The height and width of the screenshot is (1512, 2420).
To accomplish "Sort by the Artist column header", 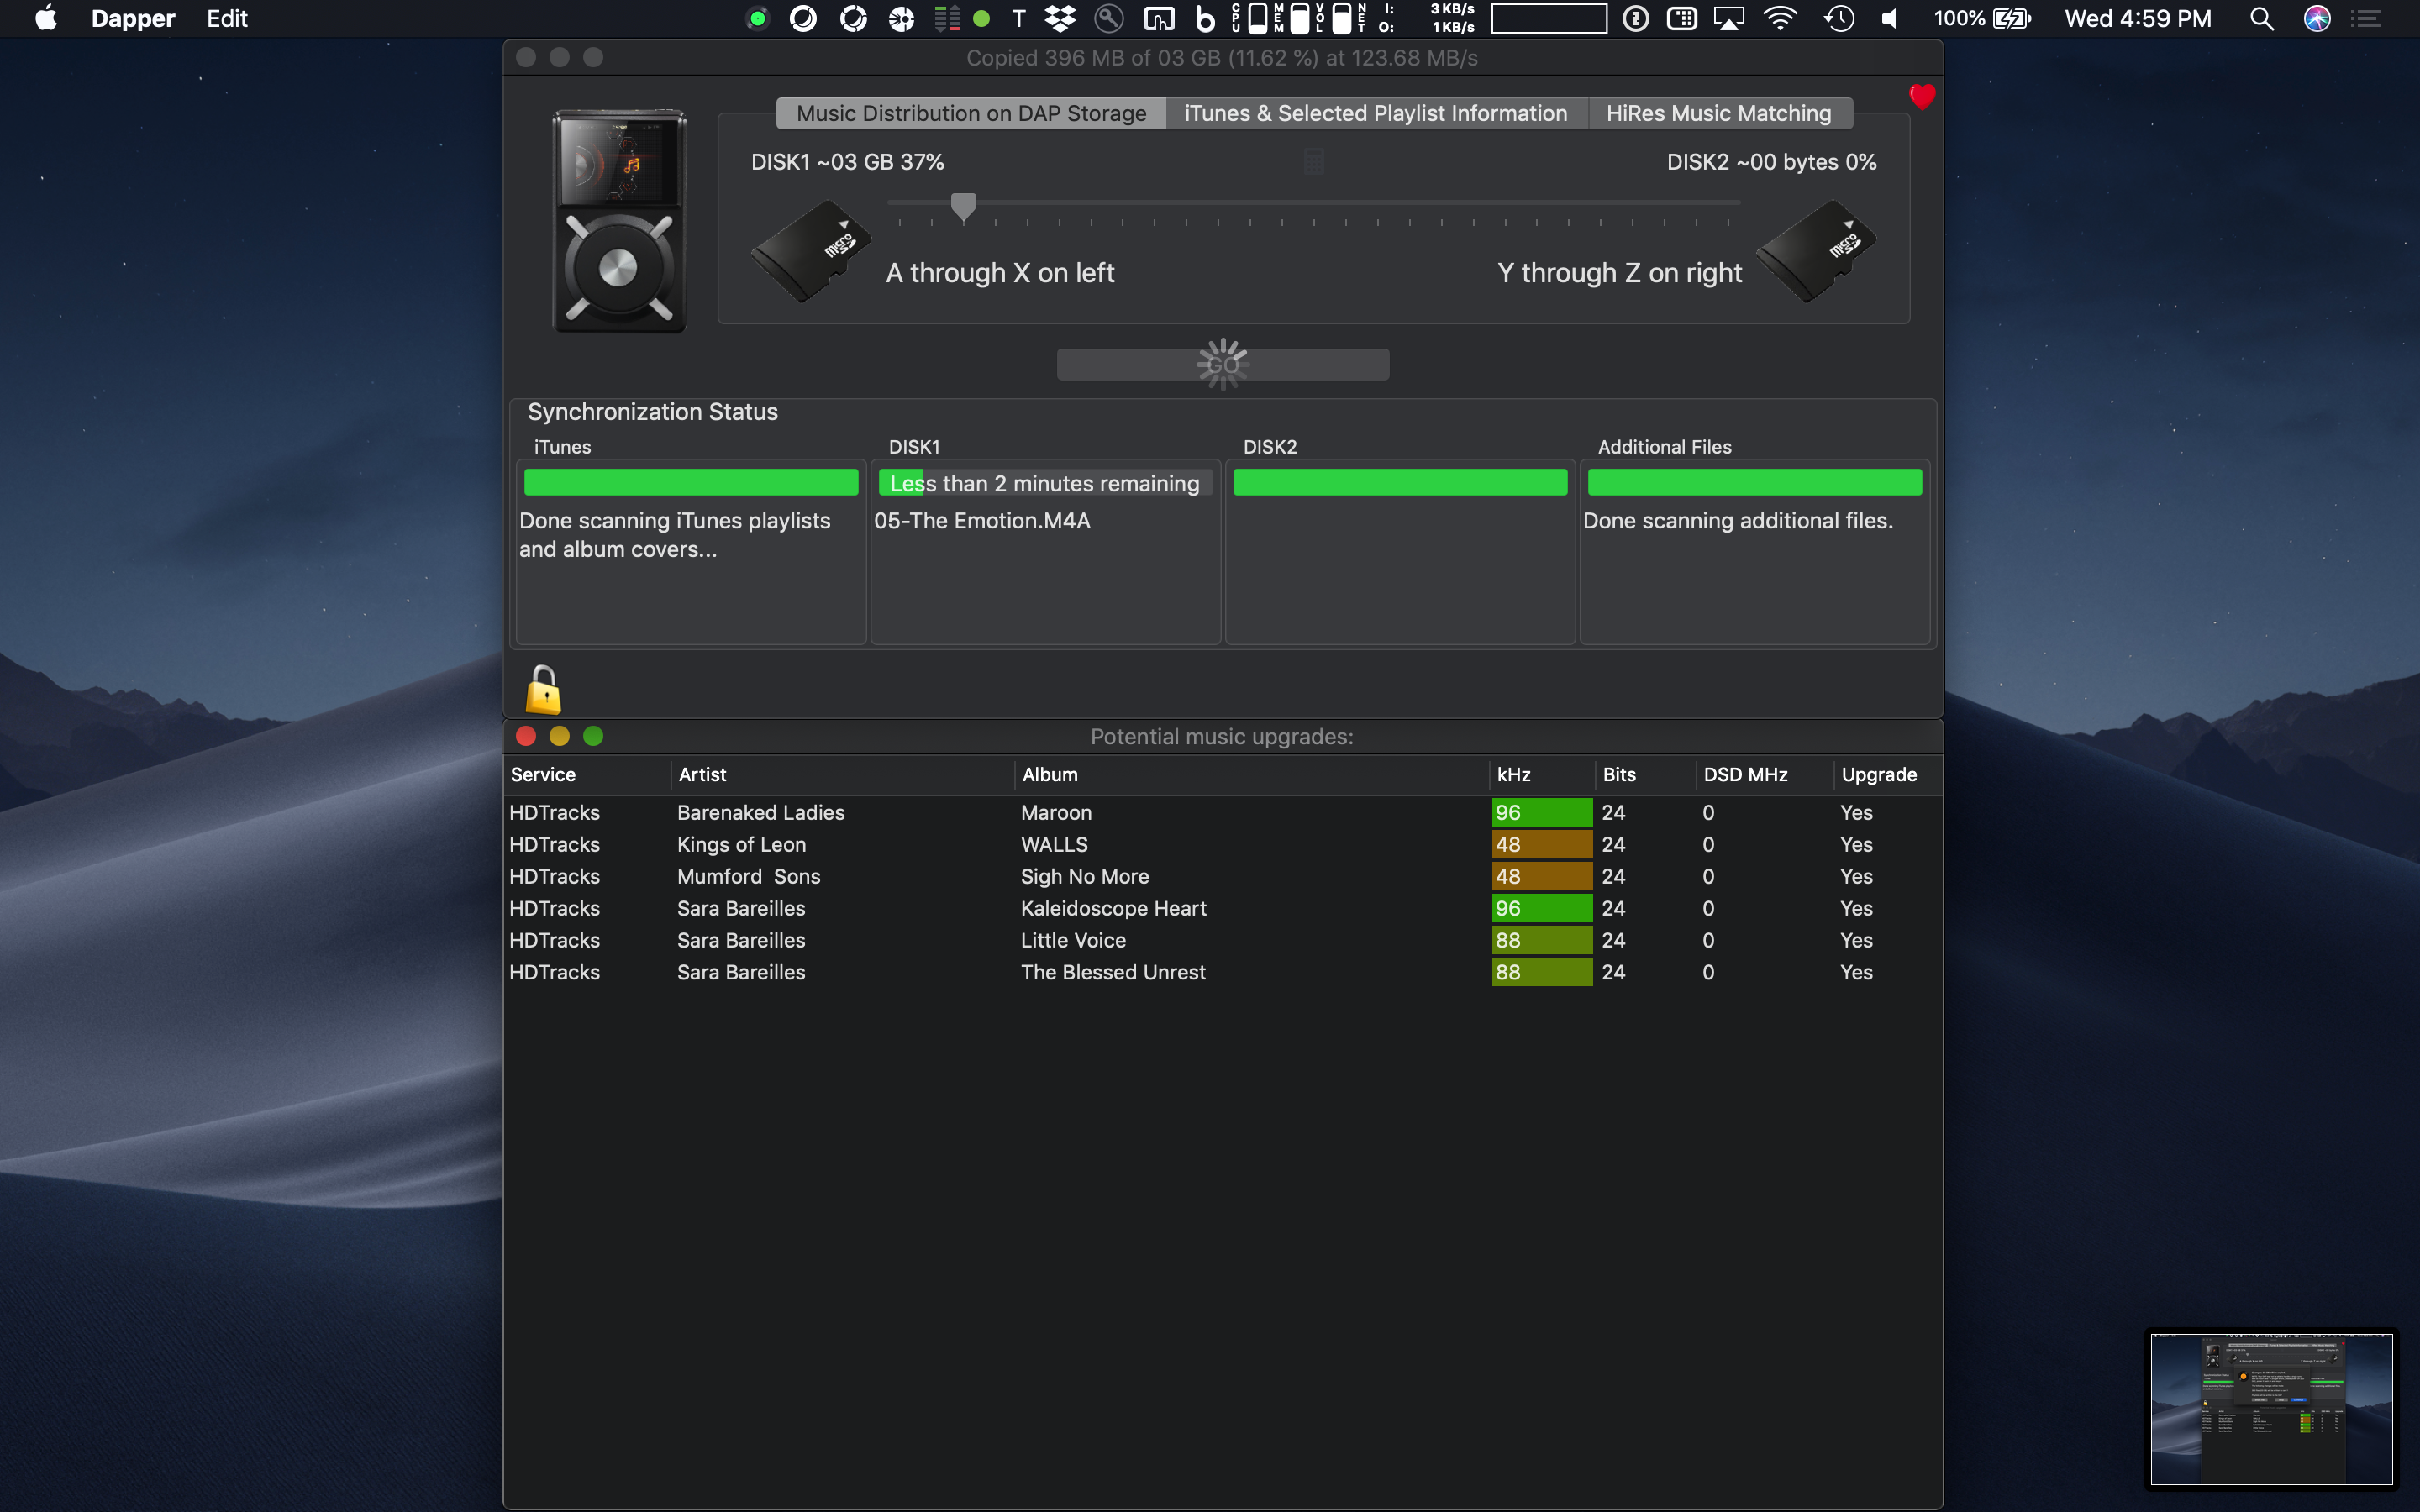I will [x=842, y=774].
